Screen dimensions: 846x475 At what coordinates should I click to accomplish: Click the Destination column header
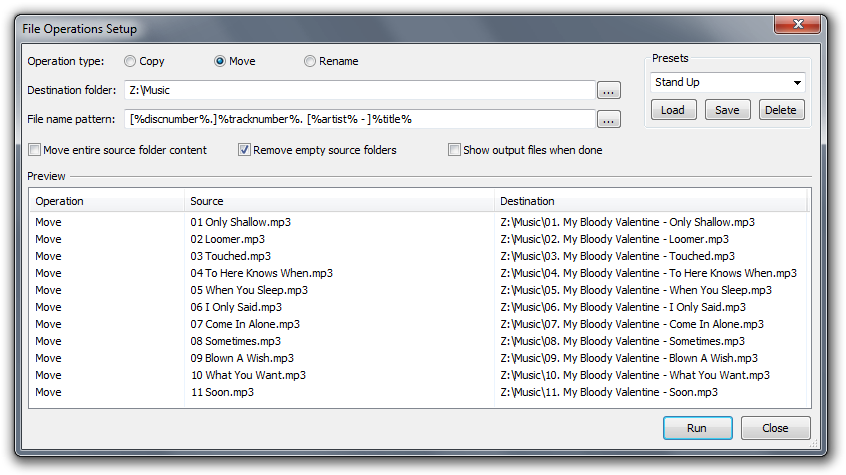650,202
